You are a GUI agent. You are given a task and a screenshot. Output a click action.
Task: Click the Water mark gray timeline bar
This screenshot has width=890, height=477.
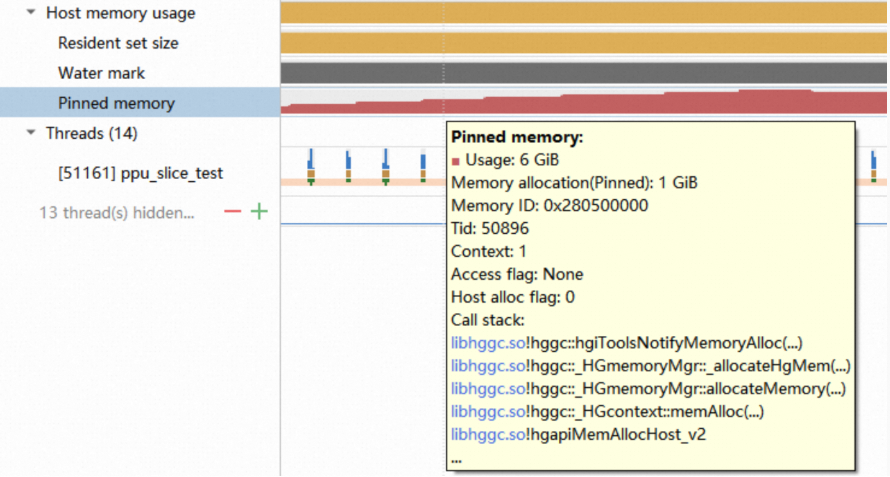pyautogui.click(x=583, y=73)
